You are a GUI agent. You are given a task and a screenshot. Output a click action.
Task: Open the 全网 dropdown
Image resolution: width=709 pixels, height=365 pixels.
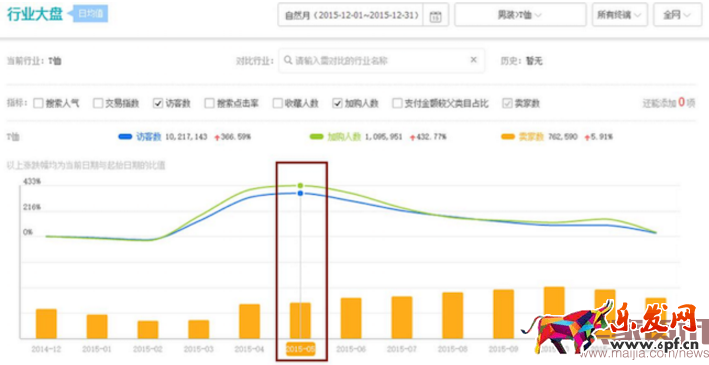pos(677,15)
